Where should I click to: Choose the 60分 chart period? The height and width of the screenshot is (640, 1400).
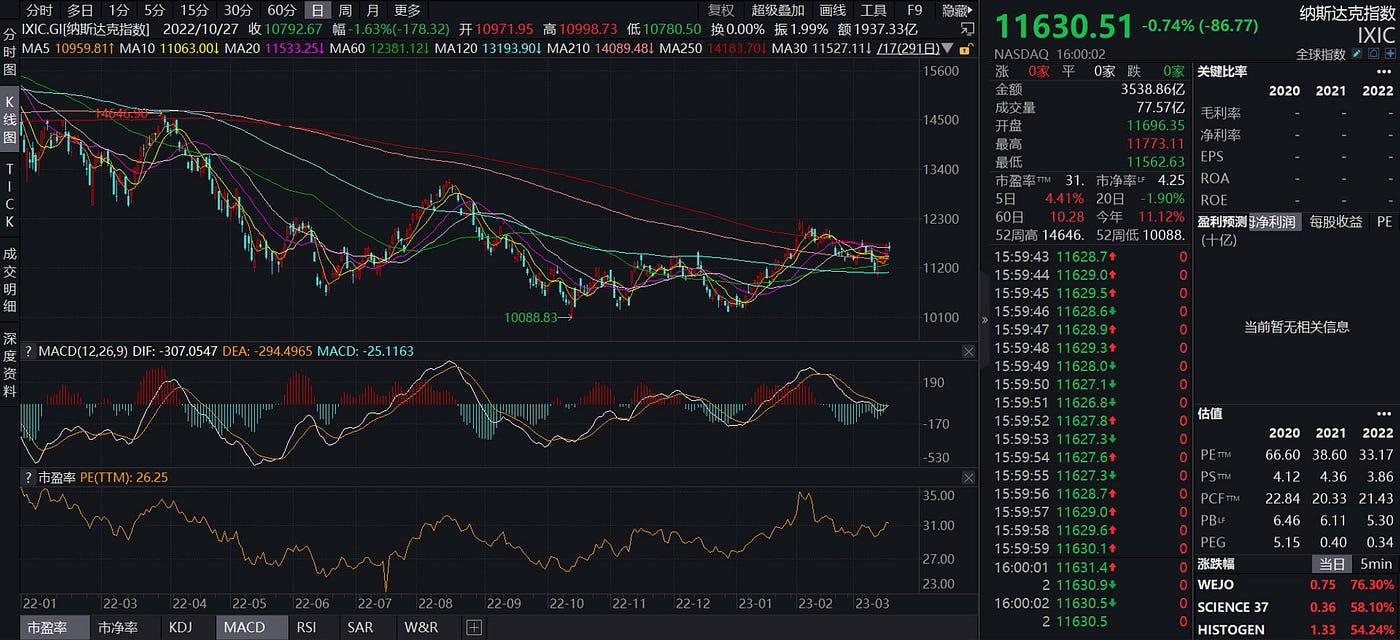click(x=282, y=10)
